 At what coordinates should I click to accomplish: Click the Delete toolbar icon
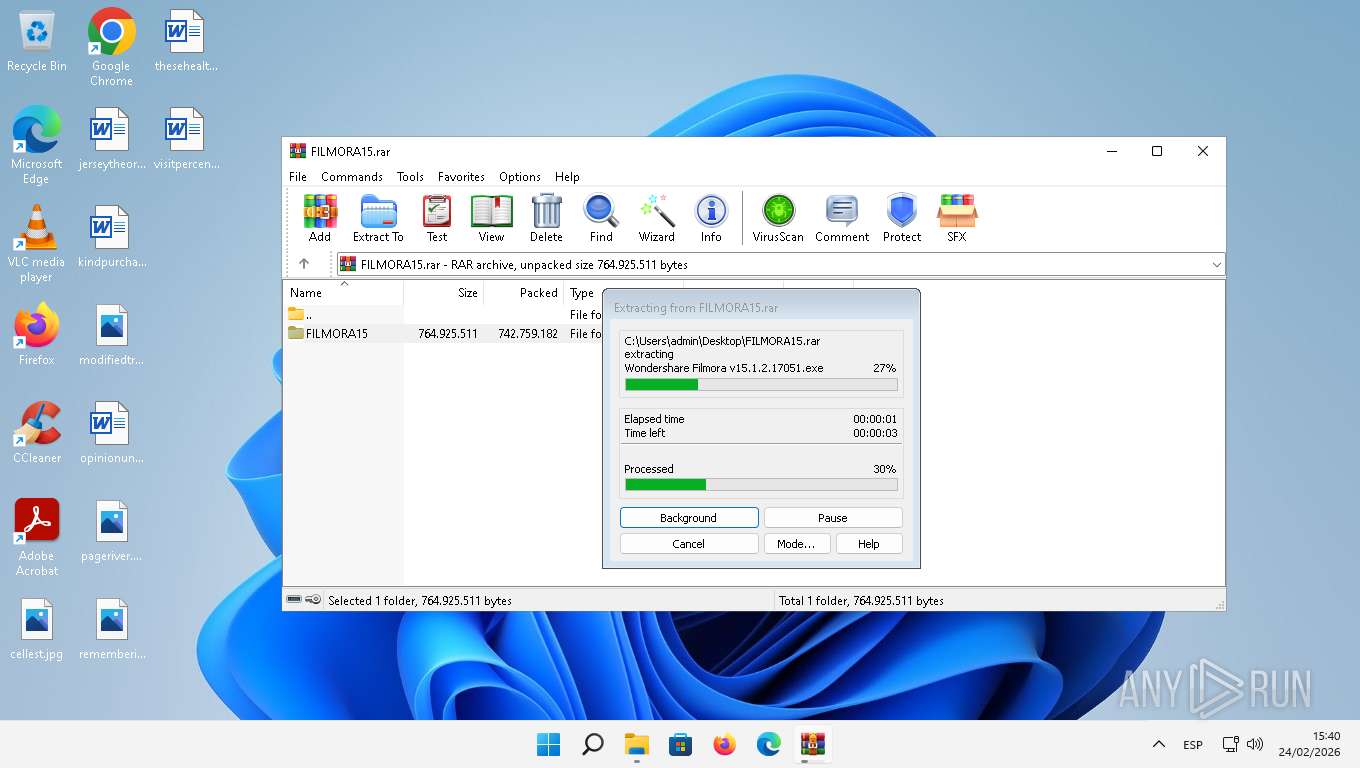coord(546,218)
